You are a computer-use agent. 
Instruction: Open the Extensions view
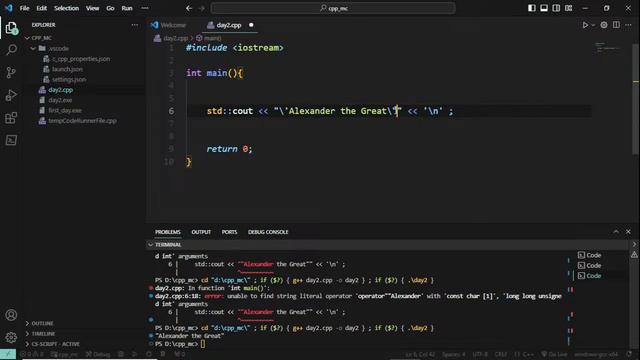click(11, 118)
